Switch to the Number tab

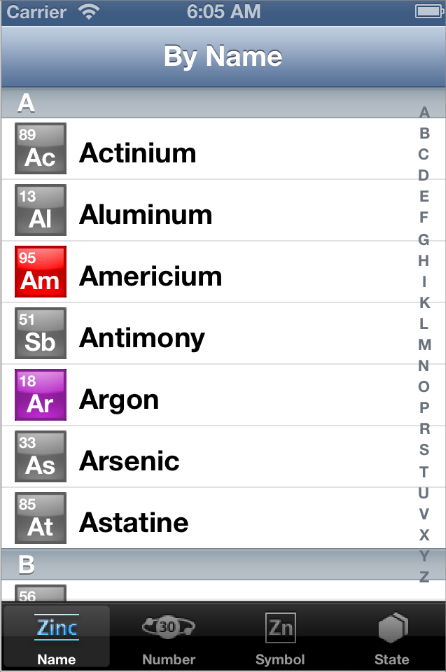(x=168, y=637)
